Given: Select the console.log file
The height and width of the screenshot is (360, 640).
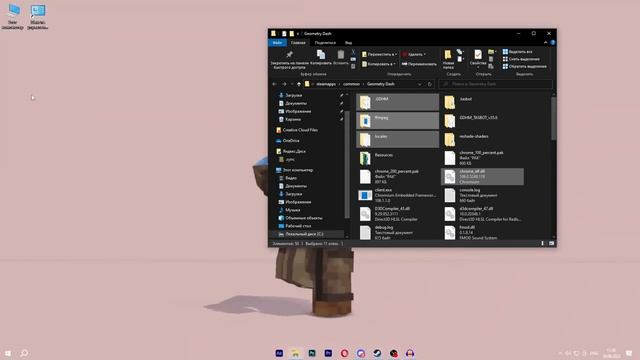Looking at the screenshot, I should (482, 195).
